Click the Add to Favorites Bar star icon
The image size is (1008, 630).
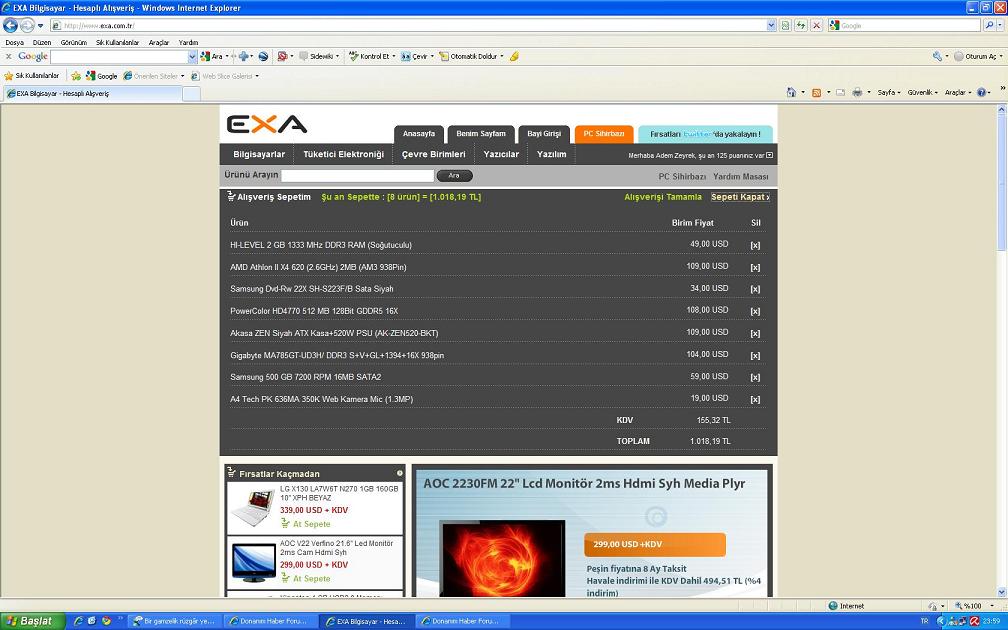[x=76, y=76]
